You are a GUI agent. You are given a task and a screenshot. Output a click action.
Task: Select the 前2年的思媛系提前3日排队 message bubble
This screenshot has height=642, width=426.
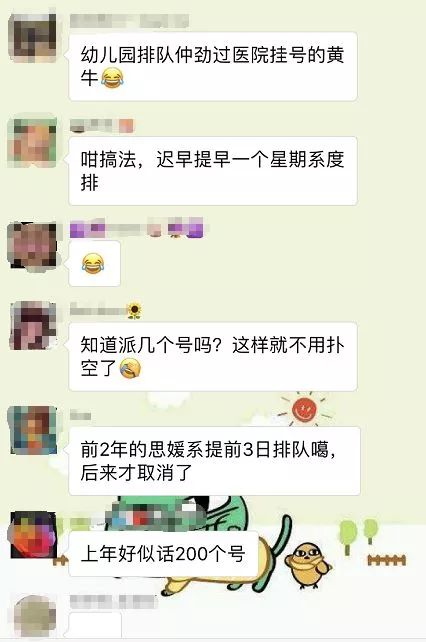tap(215, 461)
